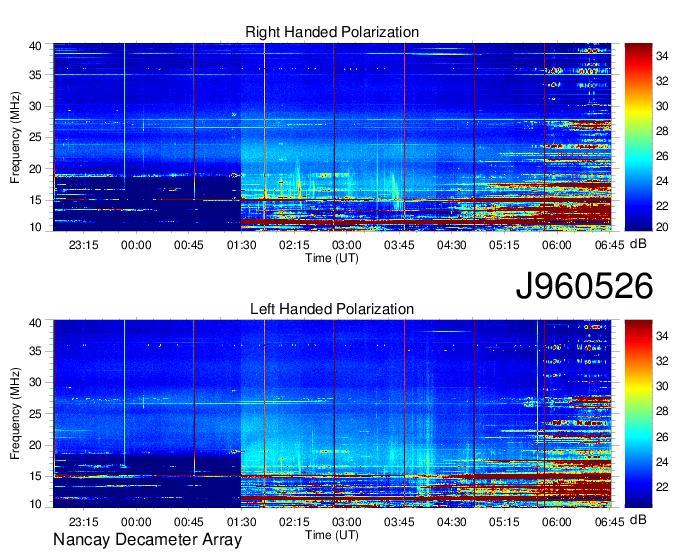Click 26 dB tick on Left Handed colorbar
Image resolution: width=680 pixels, height=552 pixels.
click(662, 437)
